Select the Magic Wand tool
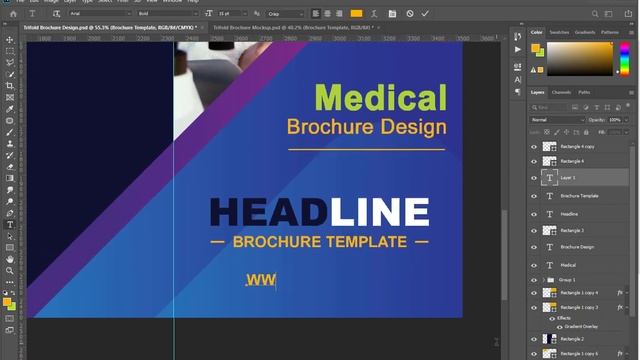640x360 pixels. 10,74
